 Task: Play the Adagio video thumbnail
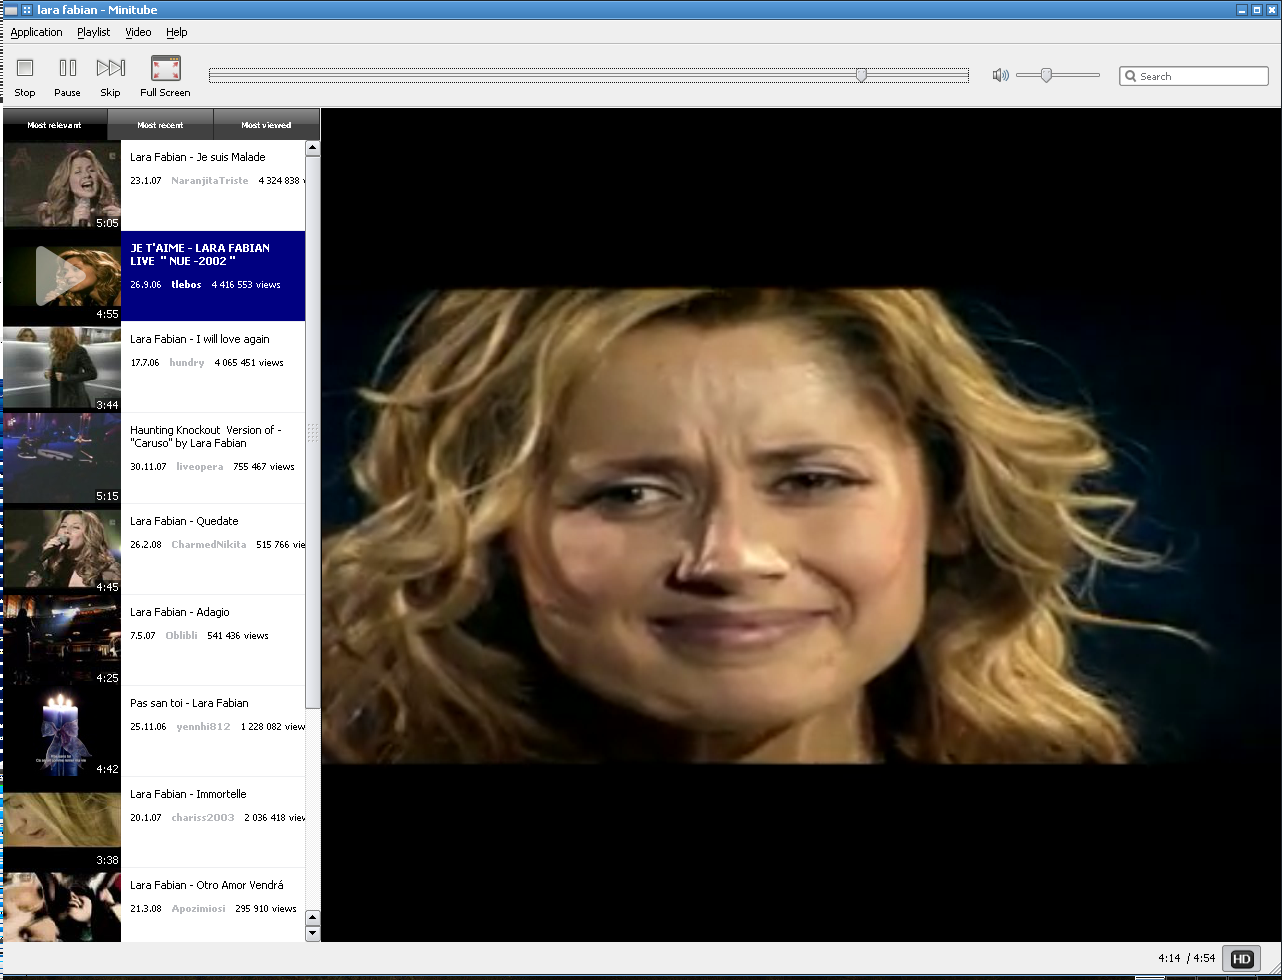point(62,641)
